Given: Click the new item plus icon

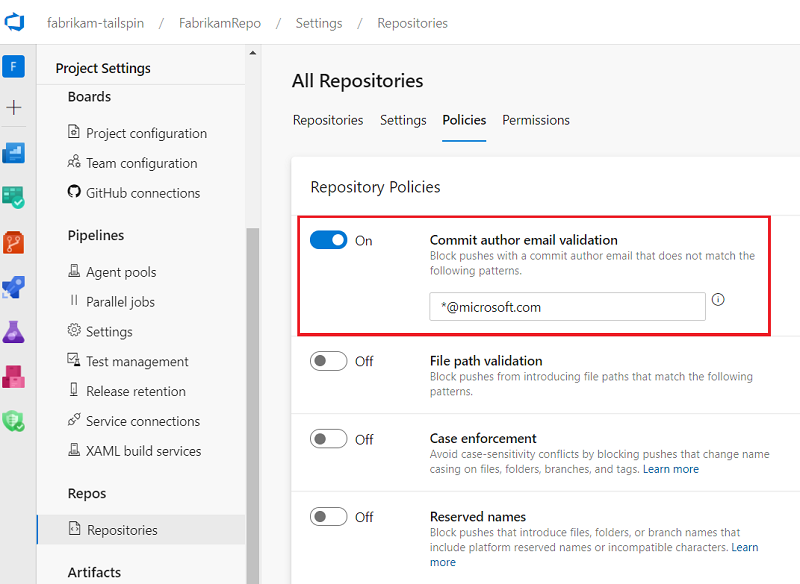Looking at the screenshot, I should point(14,107).
